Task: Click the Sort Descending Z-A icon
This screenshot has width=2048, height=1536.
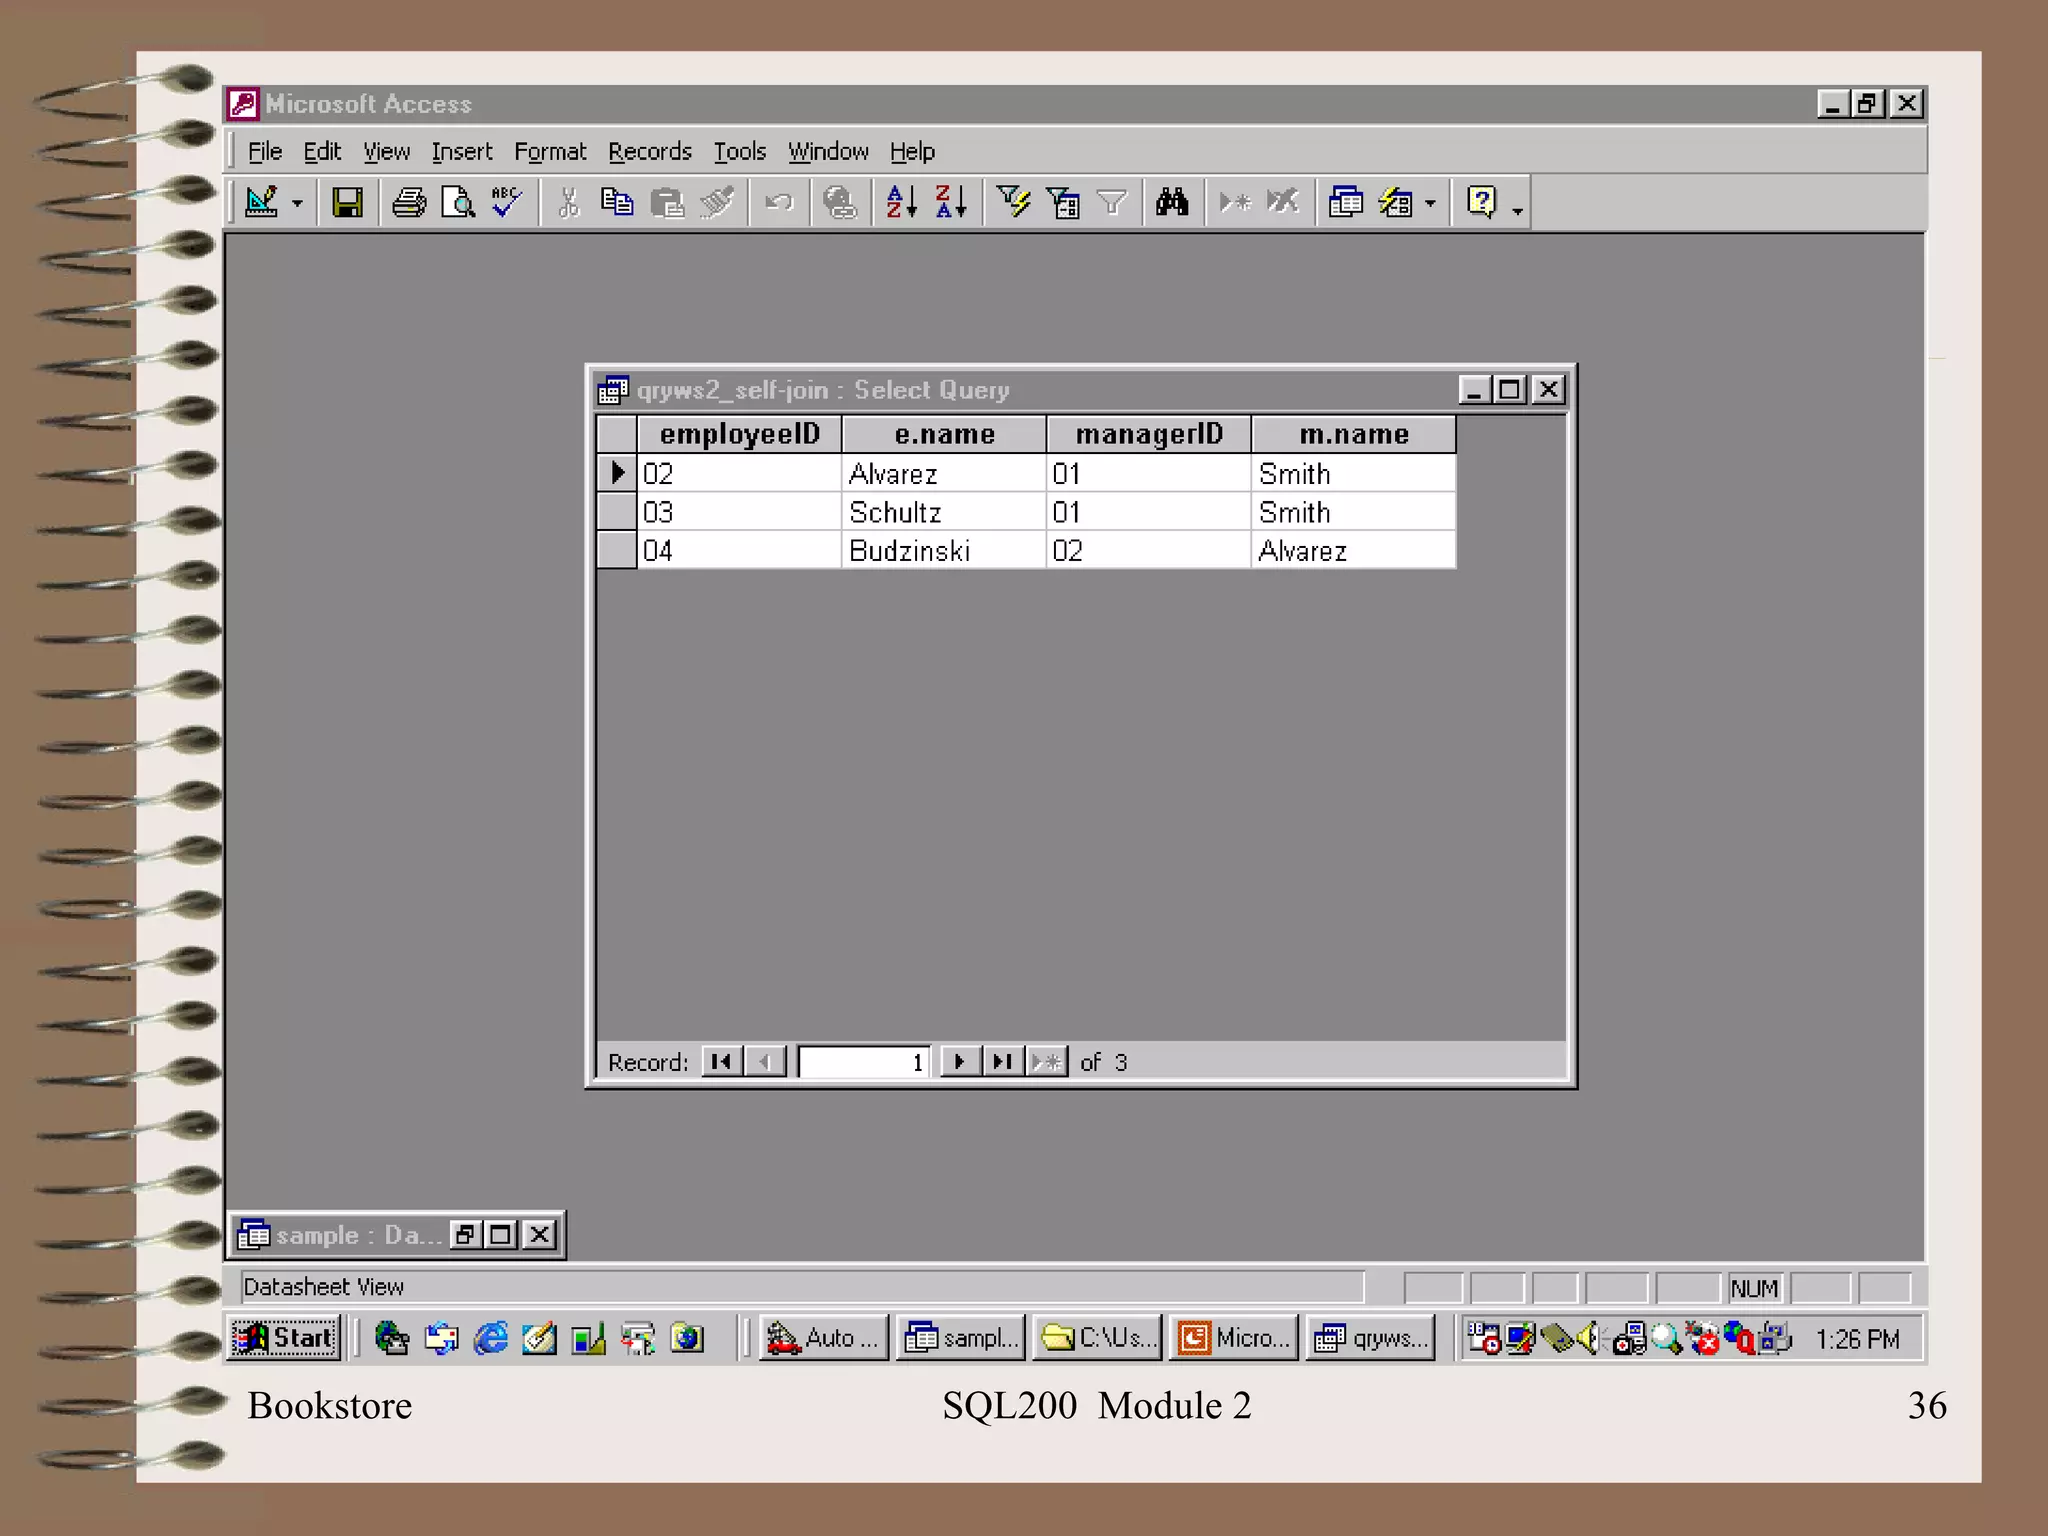Action: click(950, 203)
